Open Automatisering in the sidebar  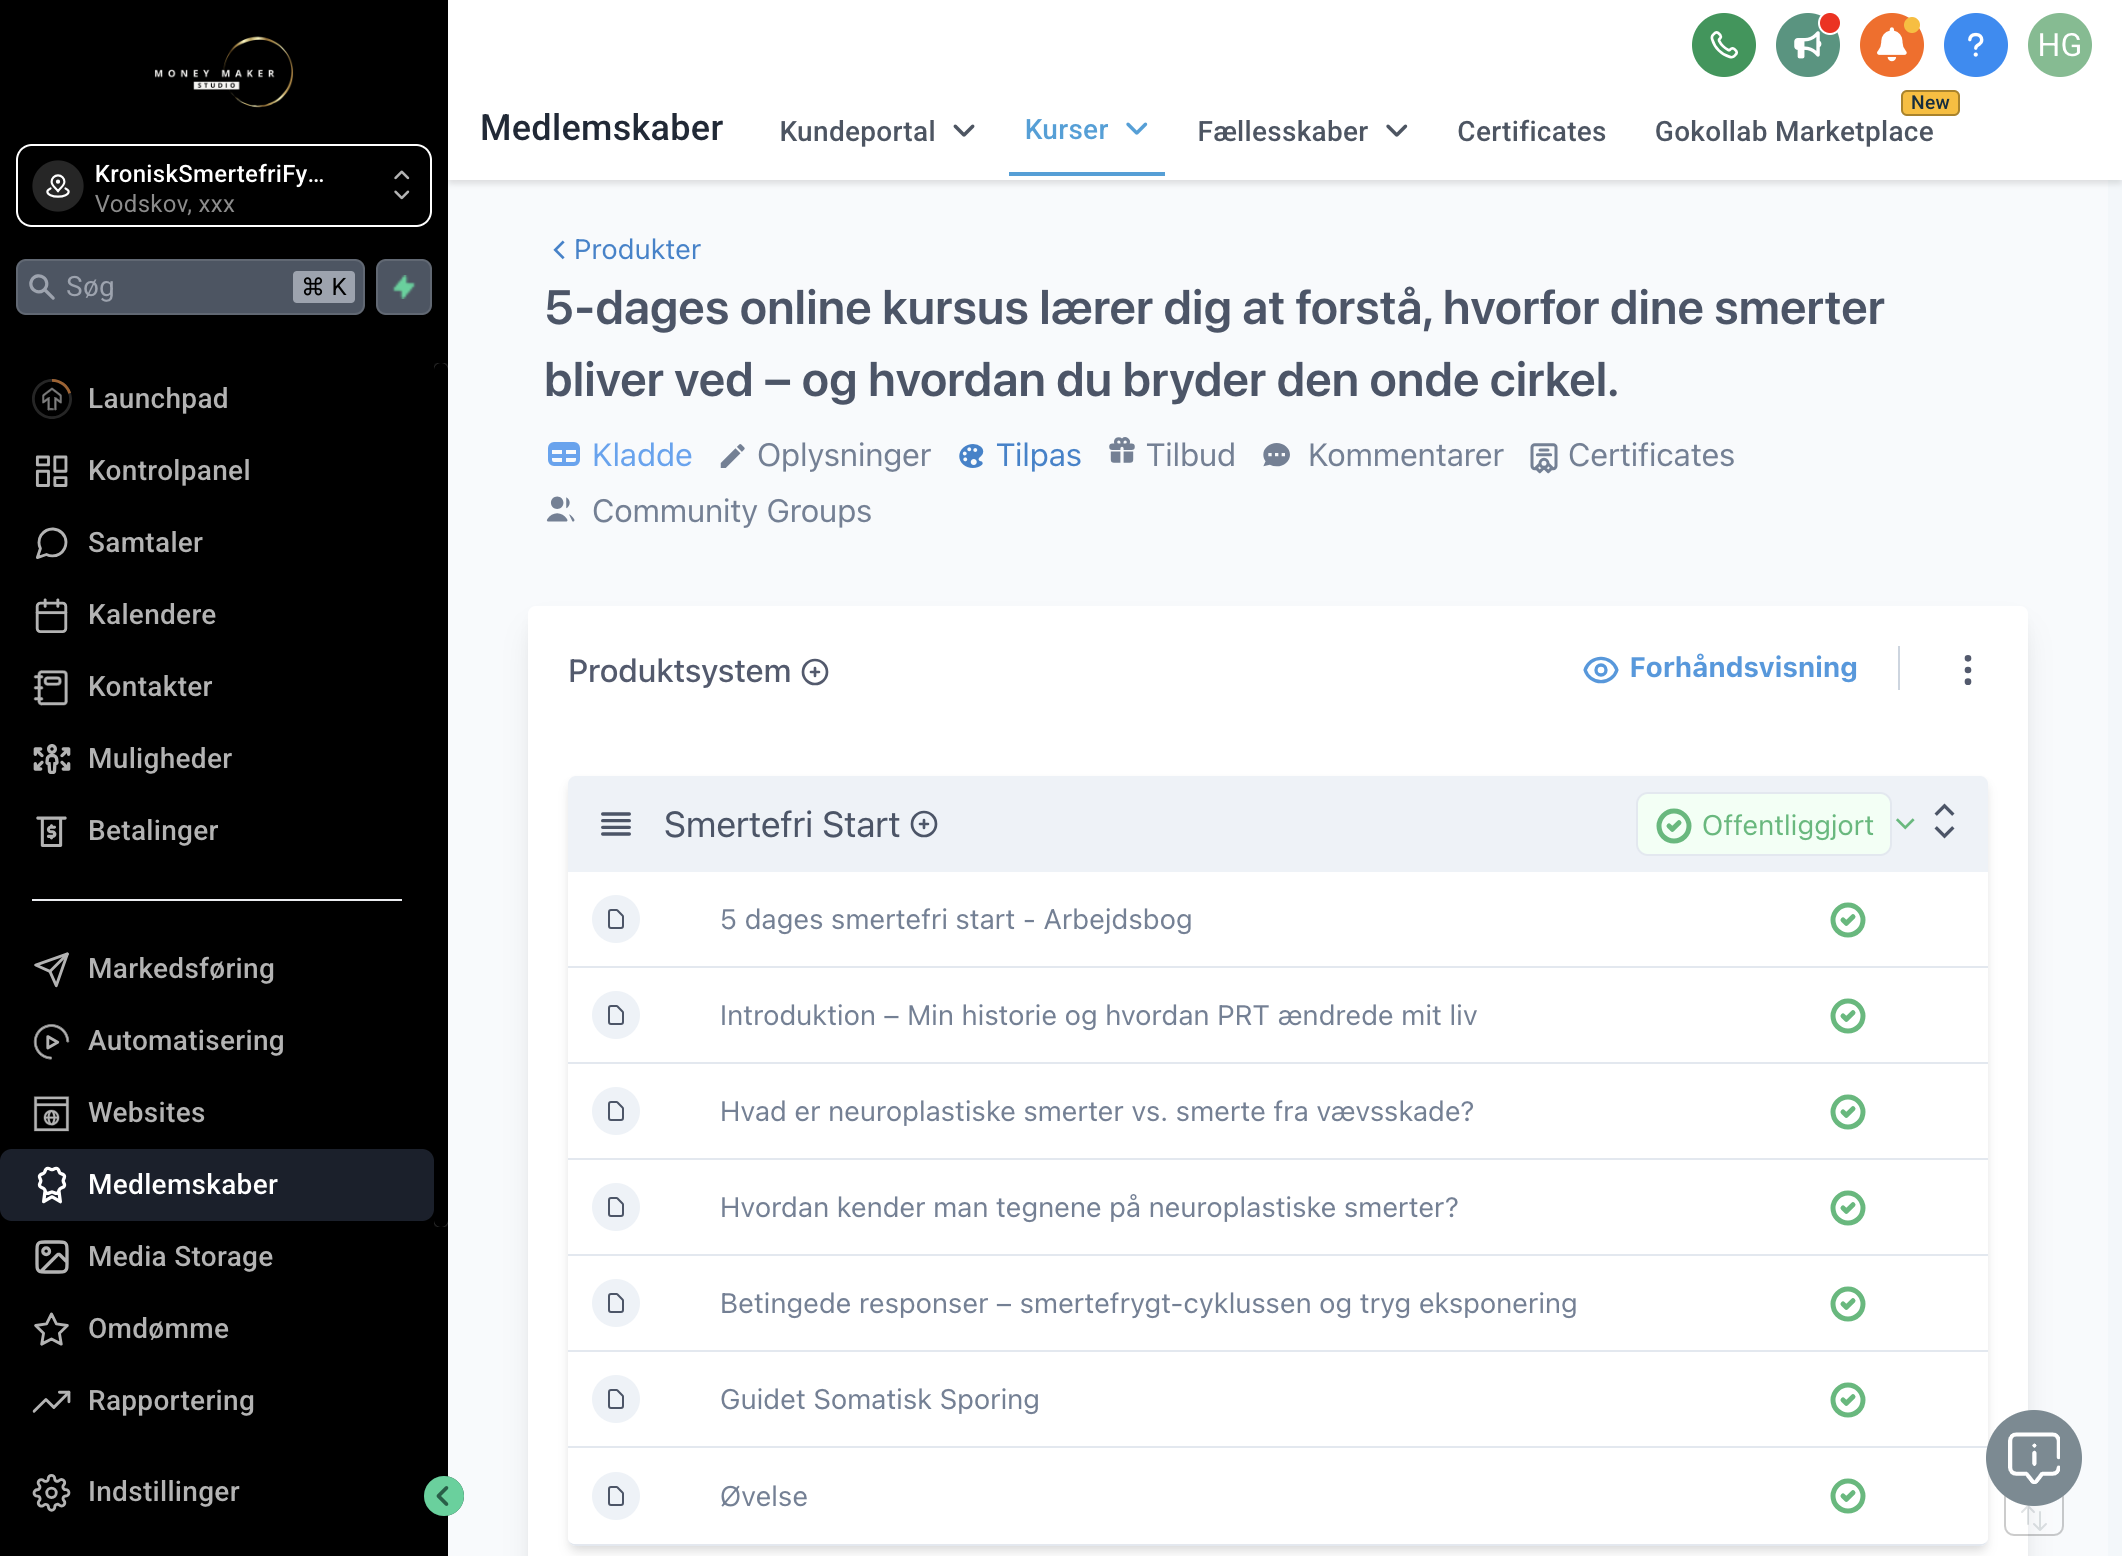pyautogui.click(x=217, y=1040)
